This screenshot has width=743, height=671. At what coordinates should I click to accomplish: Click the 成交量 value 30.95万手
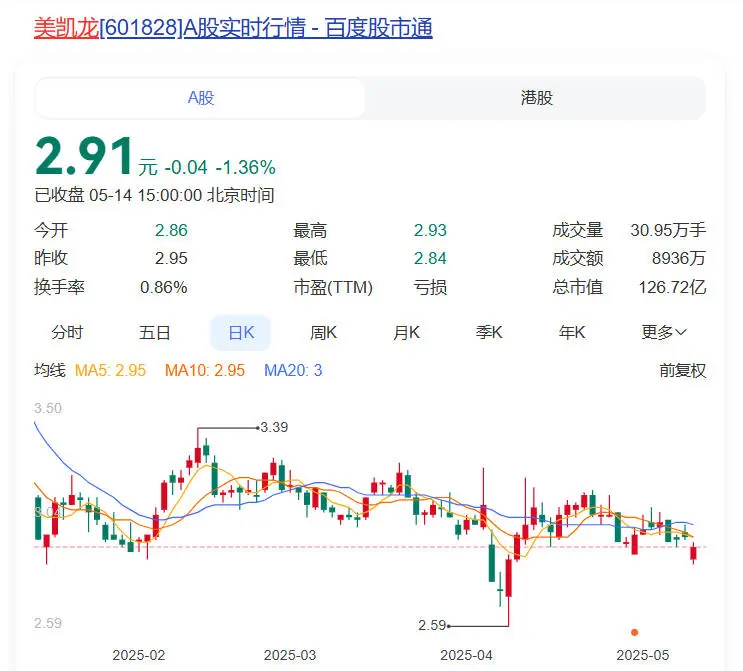pyautogui.click(x=668, y=230)
